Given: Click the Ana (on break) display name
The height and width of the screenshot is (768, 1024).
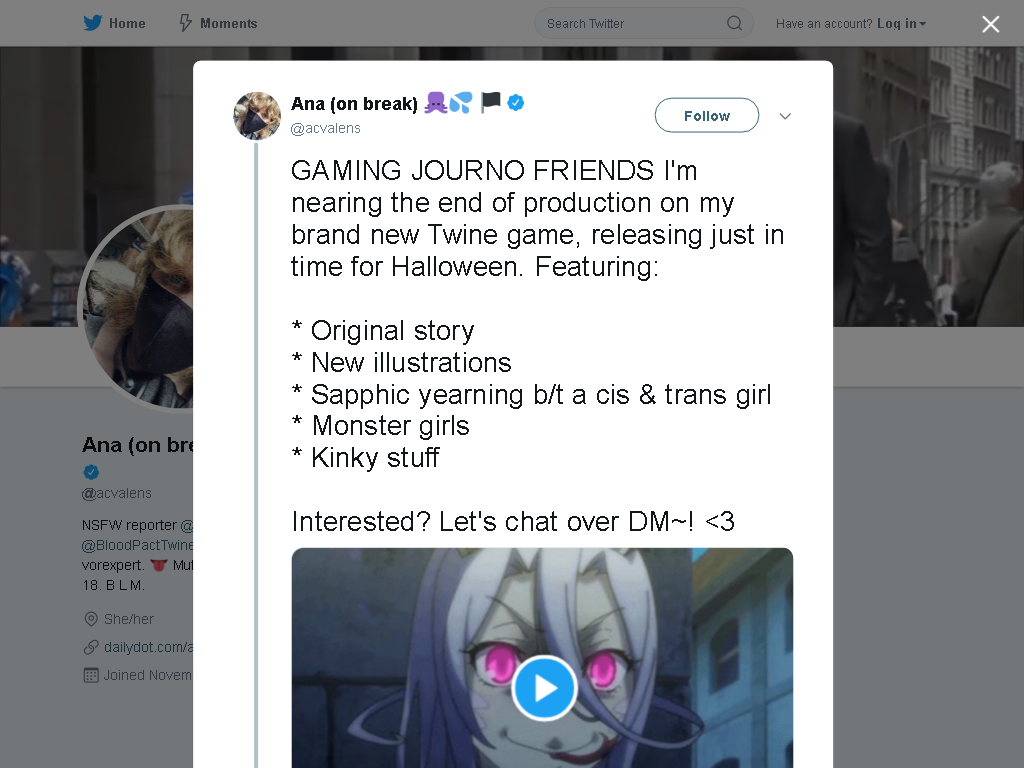Looking at the screenshot, I should [x=354, y=103].
